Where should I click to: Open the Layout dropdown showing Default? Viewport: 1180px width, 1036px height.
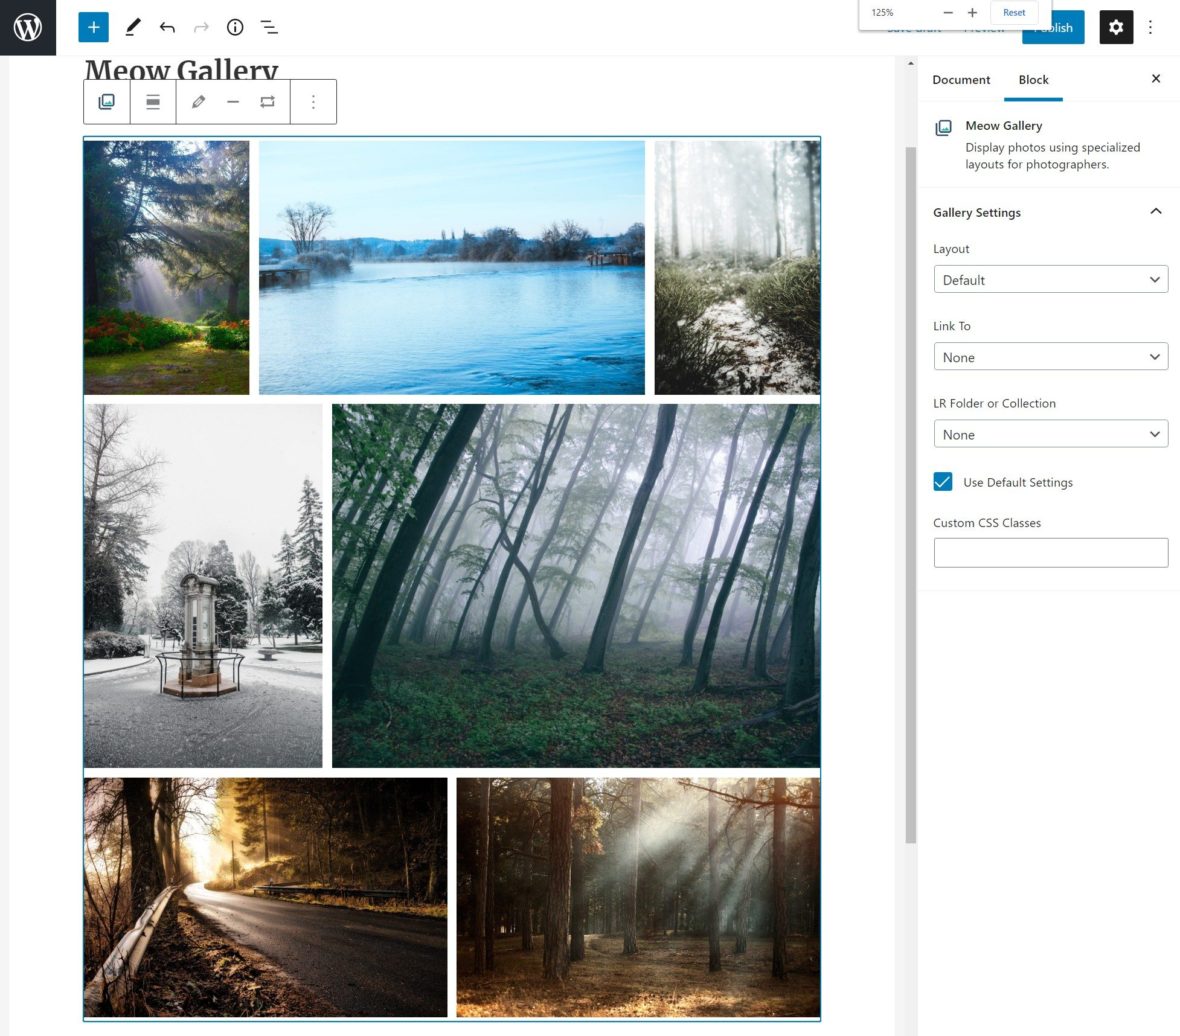click(x=1051, y=279)
